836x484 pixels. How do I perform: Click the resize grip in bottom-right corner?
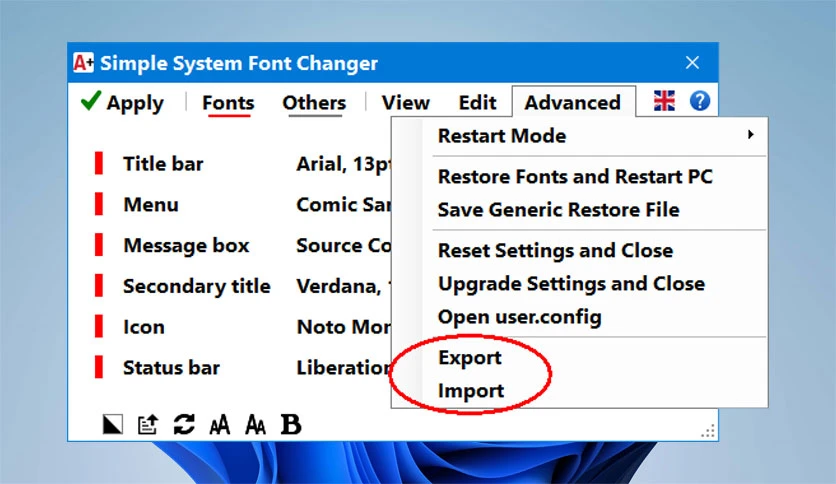[x=708, y=431]
